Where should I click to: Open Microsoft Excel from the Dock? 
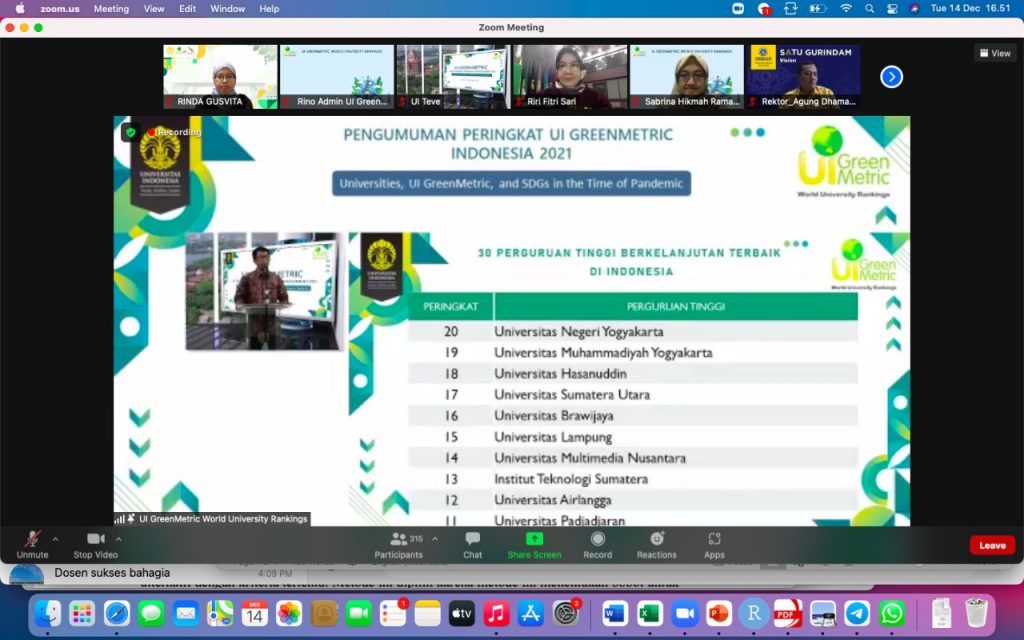tap(649, 614)
